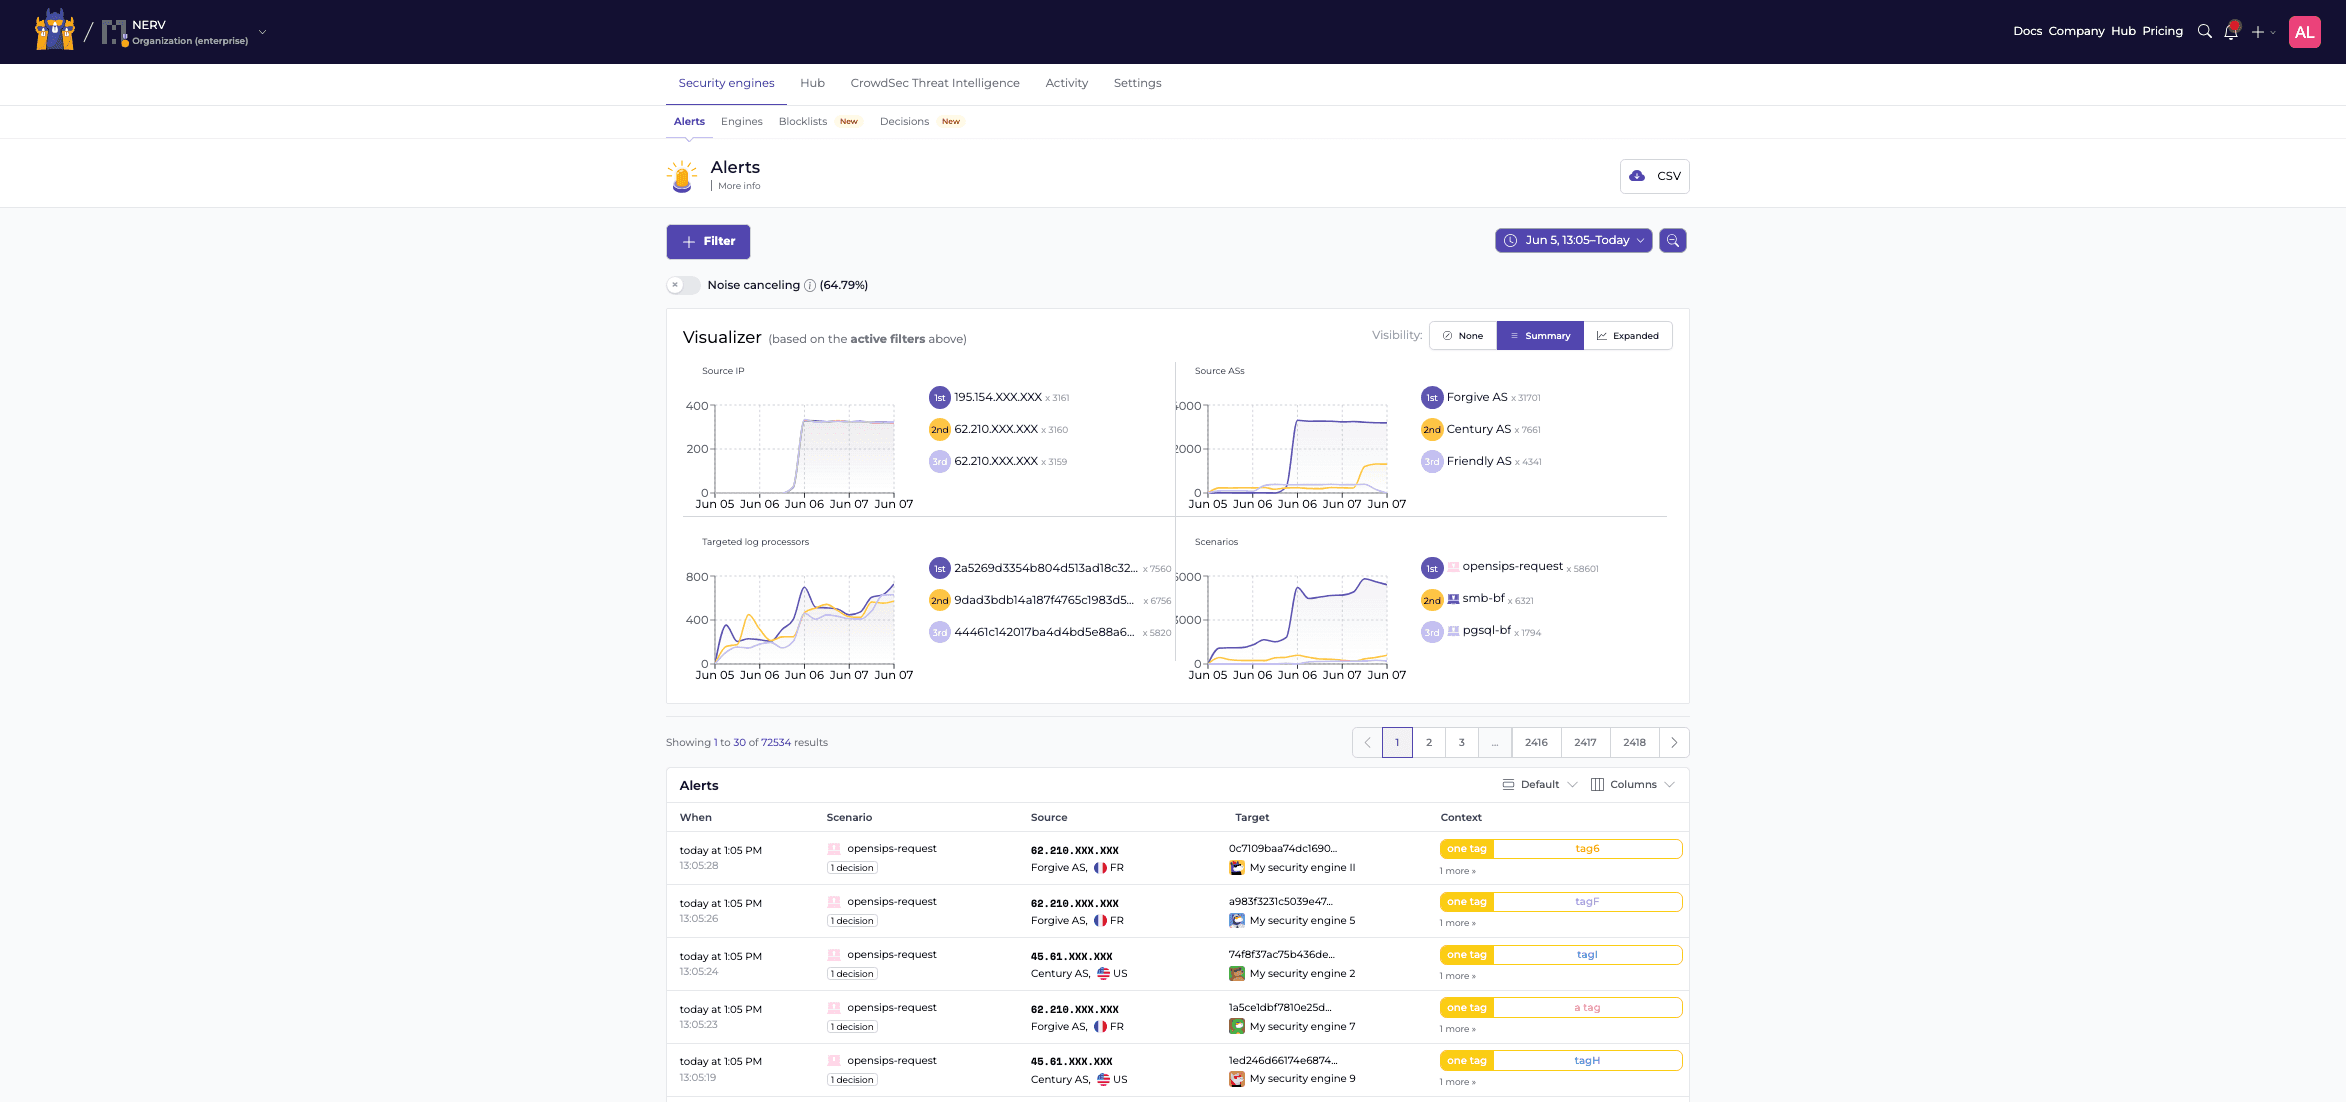Click the cloud download icon for CSV
This screenshot has width=2346, height=1102.
click(x=1637, y=176)
